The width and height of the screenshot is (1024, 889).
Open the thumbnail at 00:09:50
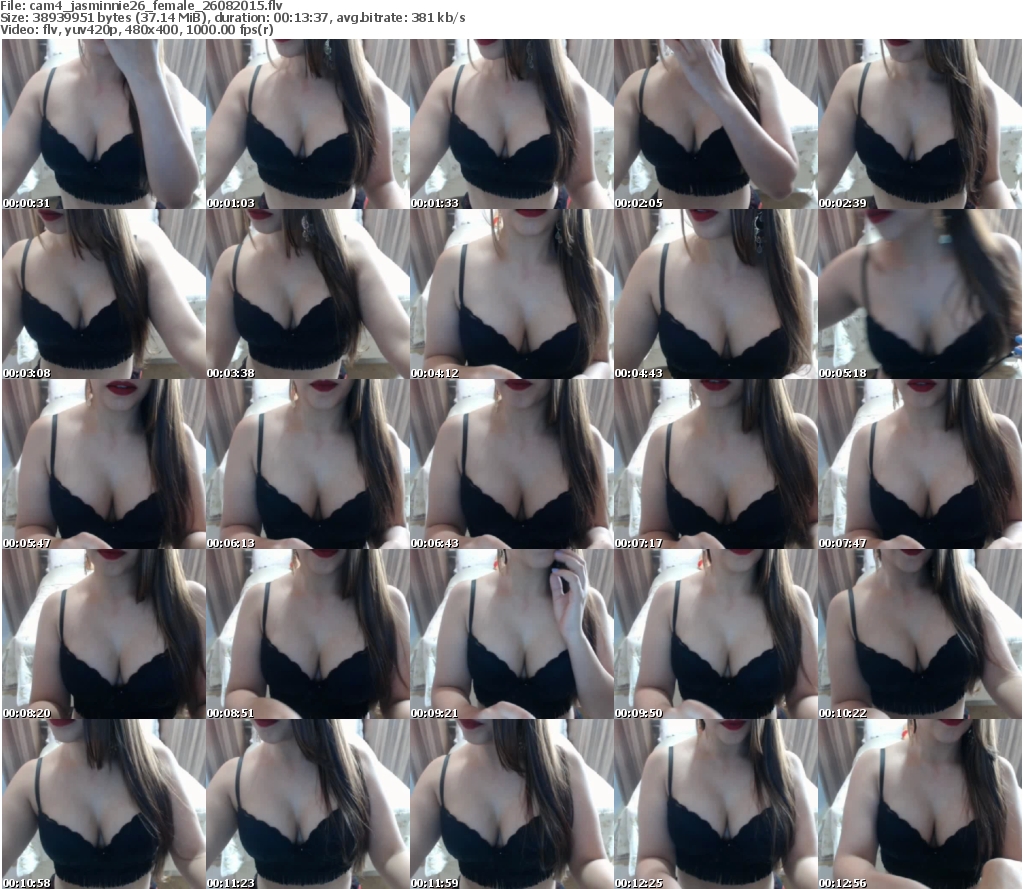pos(716,634)
